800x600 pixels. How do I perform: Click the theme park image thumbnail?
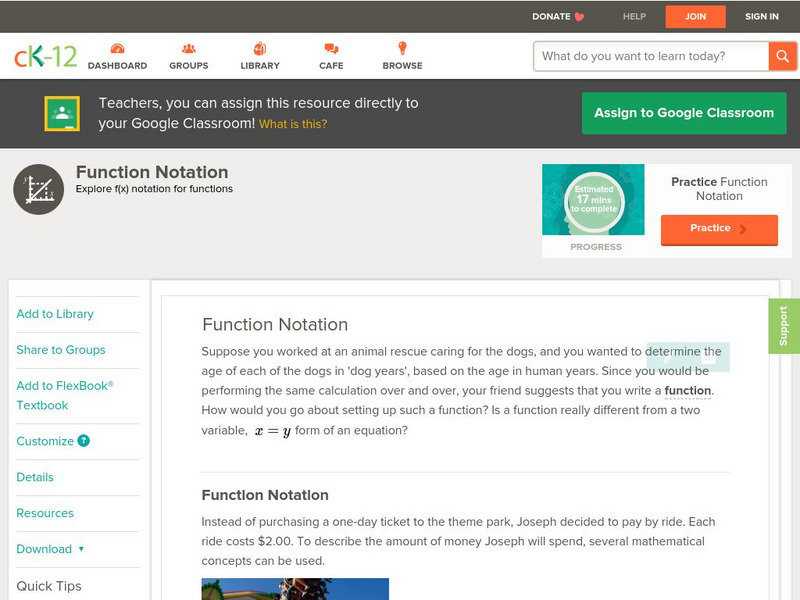295,589
